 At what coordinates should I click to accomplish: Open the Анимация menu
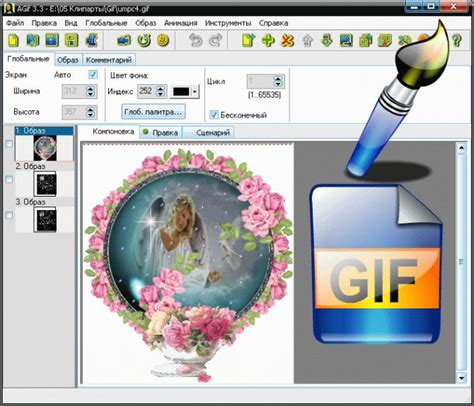tap(181, 23)
